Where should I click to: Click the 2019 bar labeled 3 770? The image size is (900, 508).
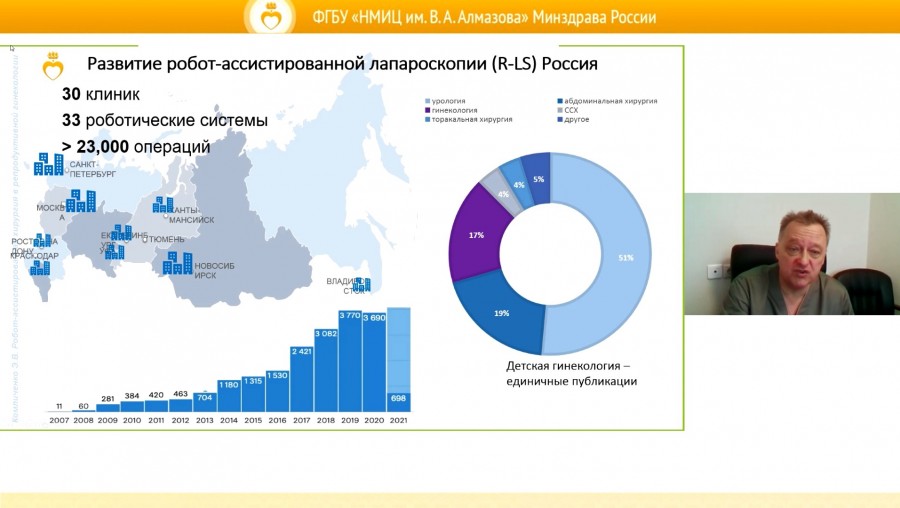pos(350,365)
